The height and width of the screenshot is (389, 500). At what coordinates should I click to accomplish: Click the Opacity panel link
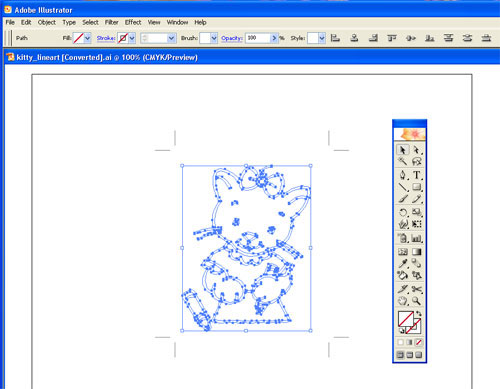coord(232,38)
